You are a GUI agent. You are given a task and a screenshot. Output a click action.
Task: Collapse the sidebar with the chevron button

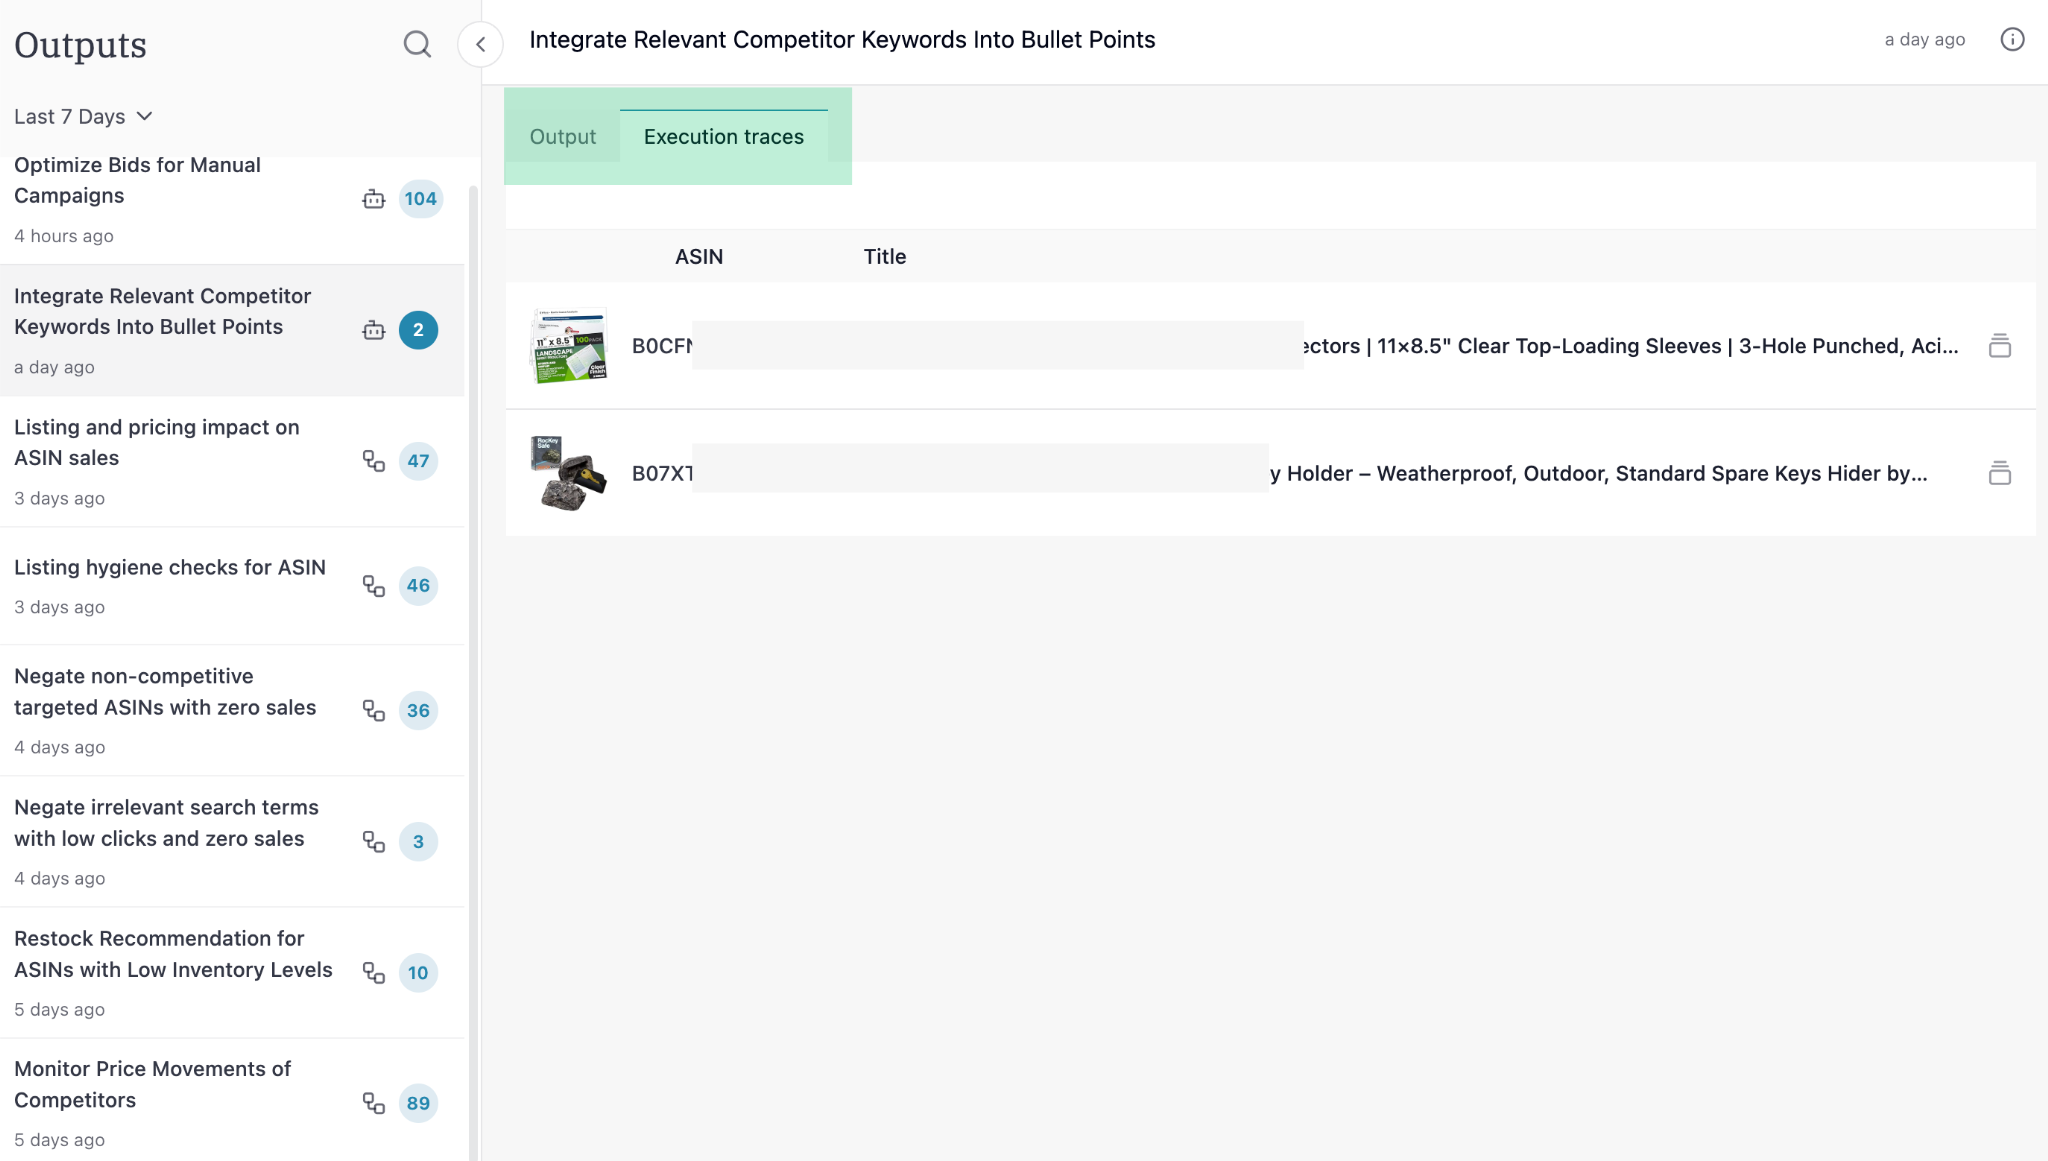(480, 44)
